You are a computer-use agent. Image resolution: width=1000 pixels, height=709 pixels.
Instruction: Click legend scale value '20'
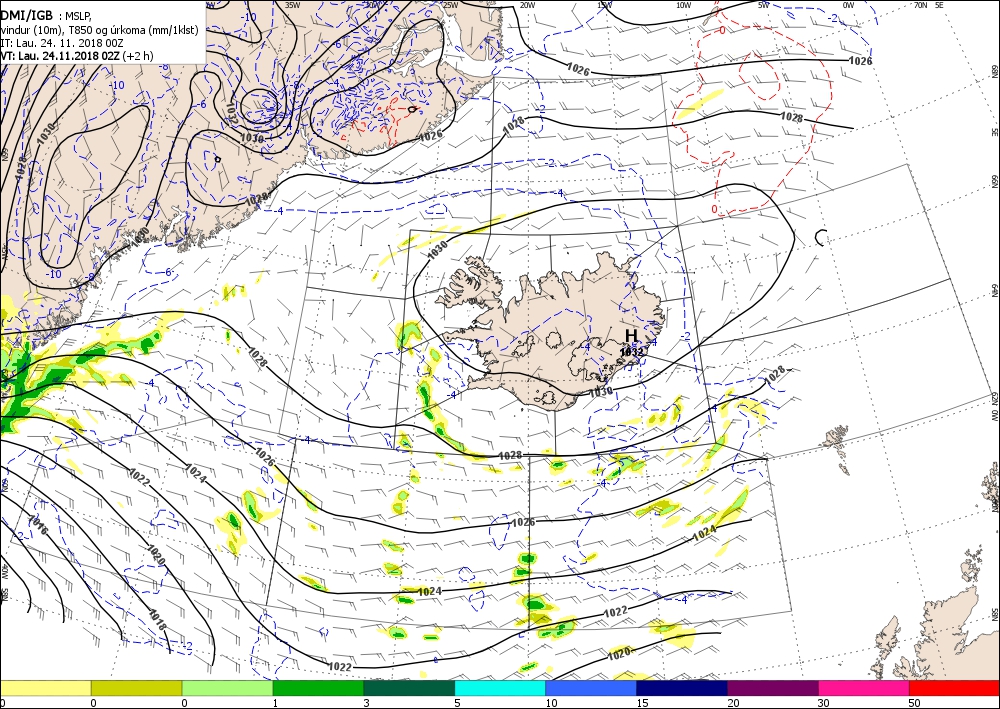[733, 703]
